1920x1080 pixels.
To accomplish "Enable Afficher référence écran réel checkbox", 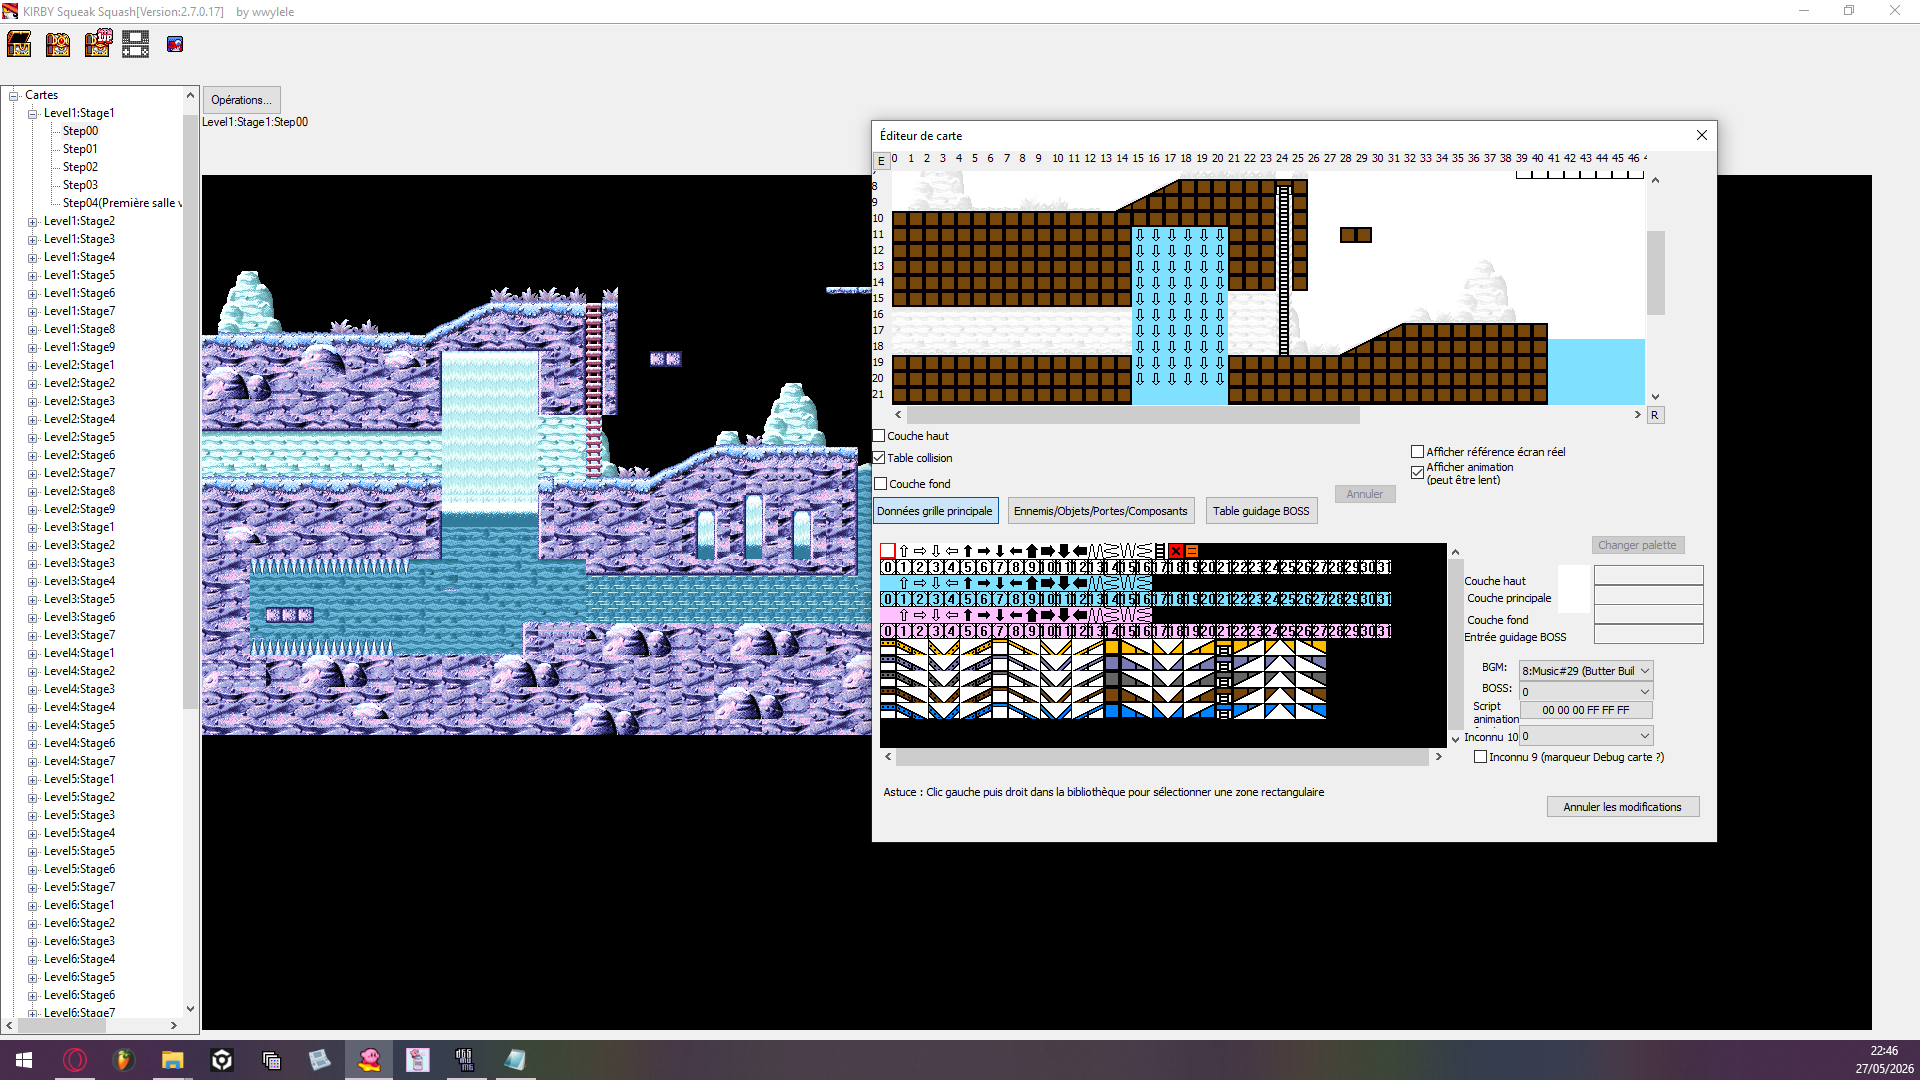I will point(1417,452).
